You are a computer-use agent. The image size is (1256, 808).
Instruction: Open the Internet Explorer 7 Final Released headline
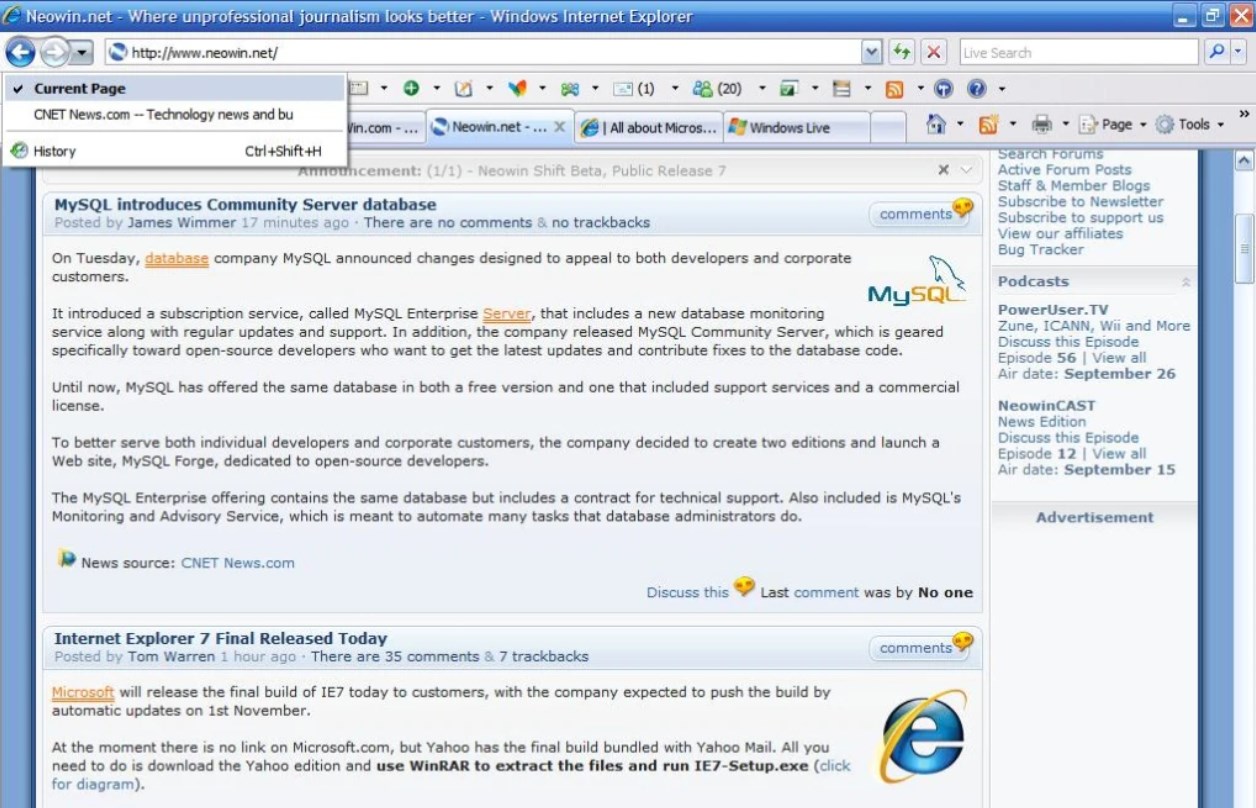[x=220, y=639]
